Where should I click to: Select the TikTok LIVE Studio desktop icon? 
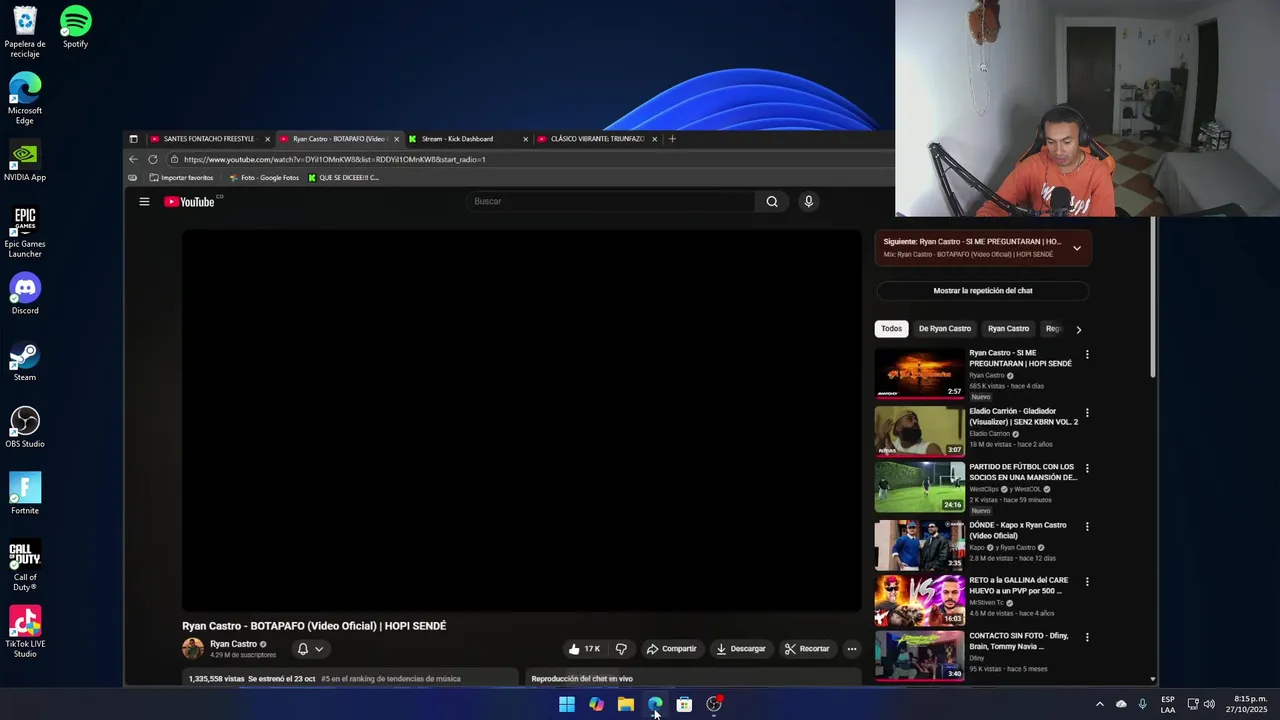click(25, 632)
